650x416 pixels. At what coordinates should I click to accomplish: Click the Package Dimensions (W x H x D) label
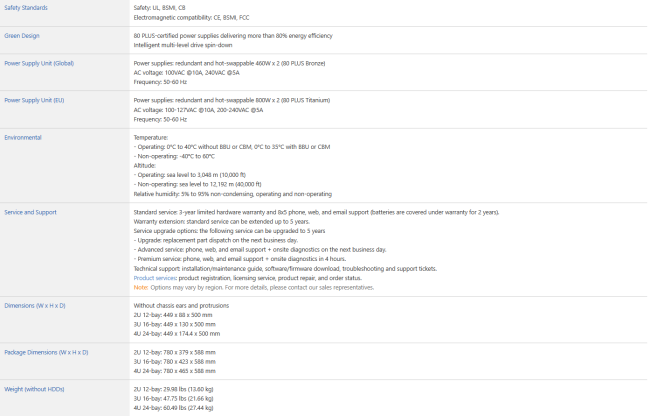(x=46, y=353)
